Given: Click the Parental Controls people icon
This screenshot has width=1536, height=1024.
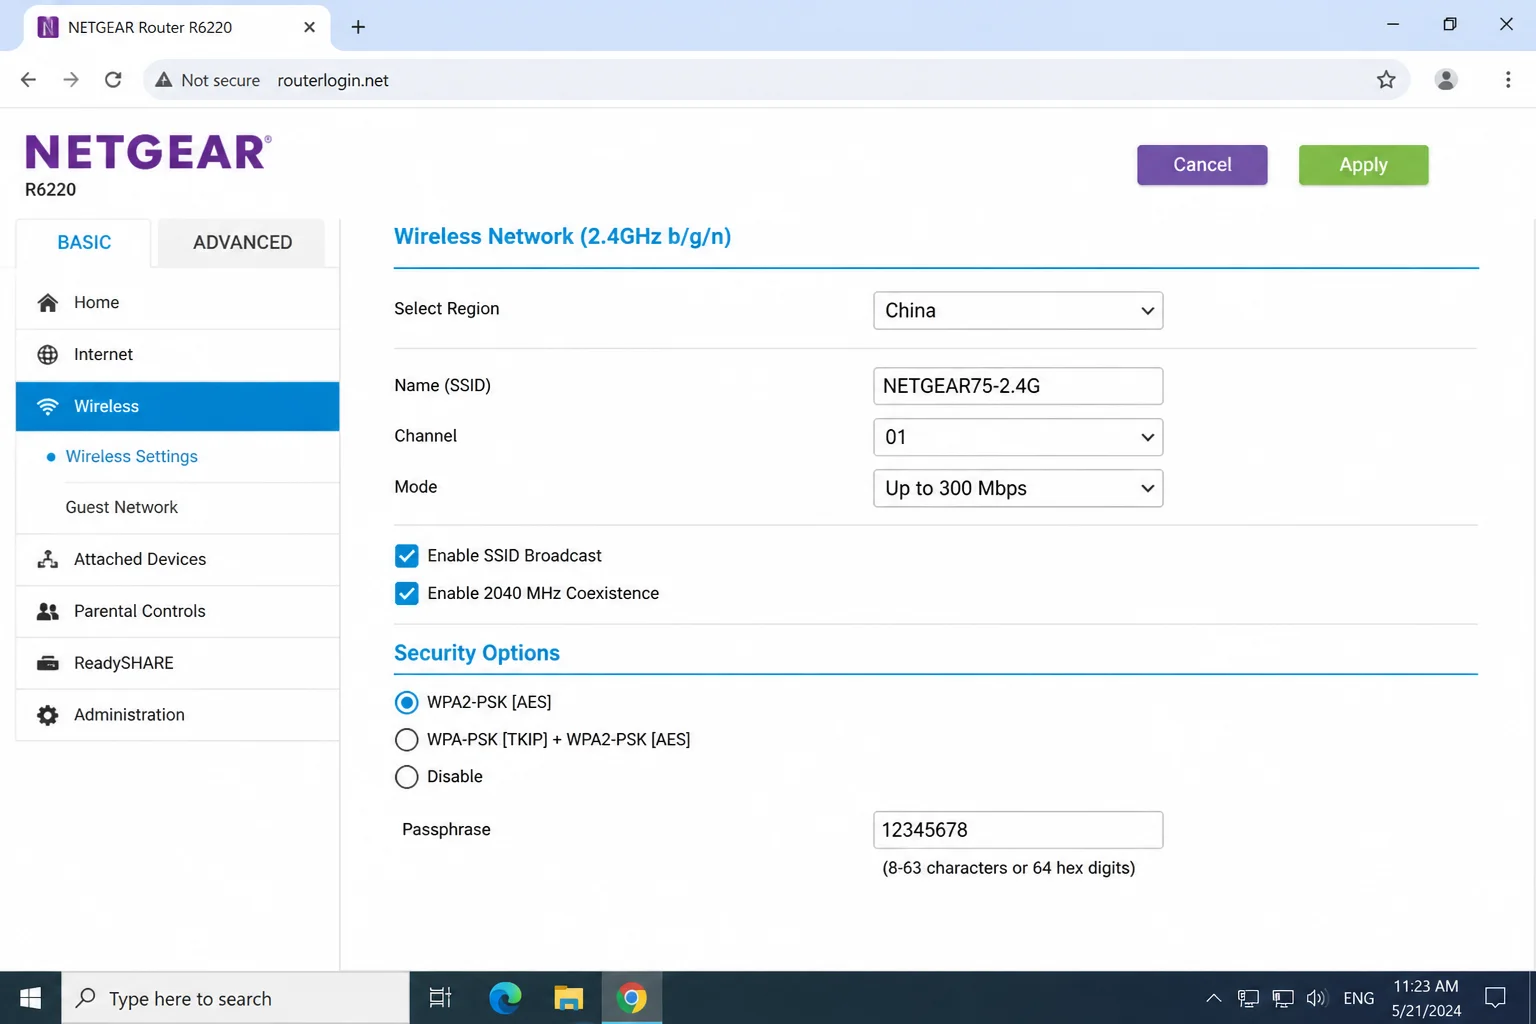Looking at the screenshot, I should (47, 611).
